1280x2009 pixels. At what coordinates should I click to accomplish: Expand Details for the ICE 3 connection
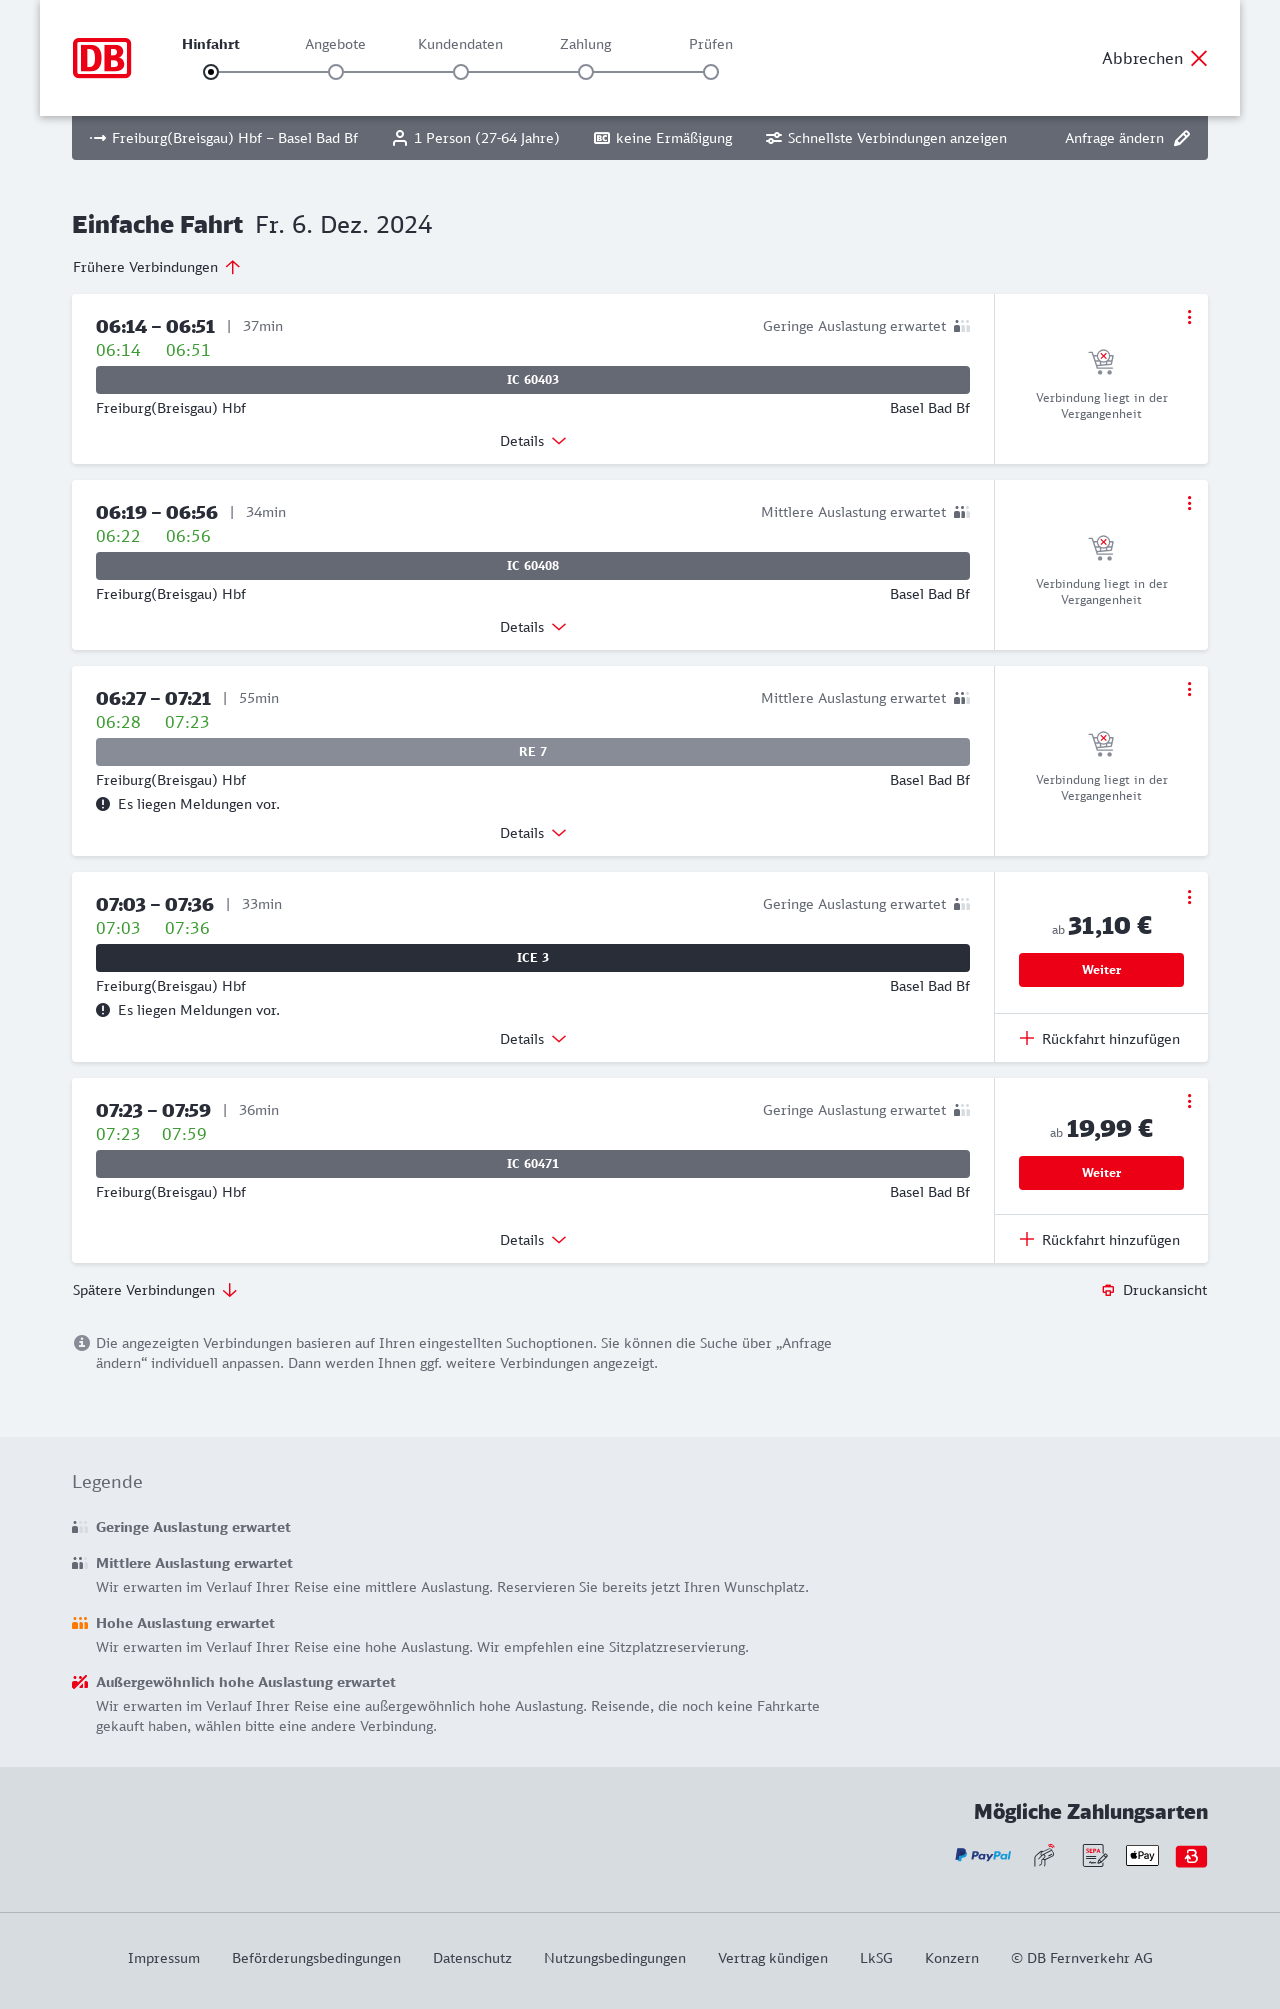pos(533,1039)
